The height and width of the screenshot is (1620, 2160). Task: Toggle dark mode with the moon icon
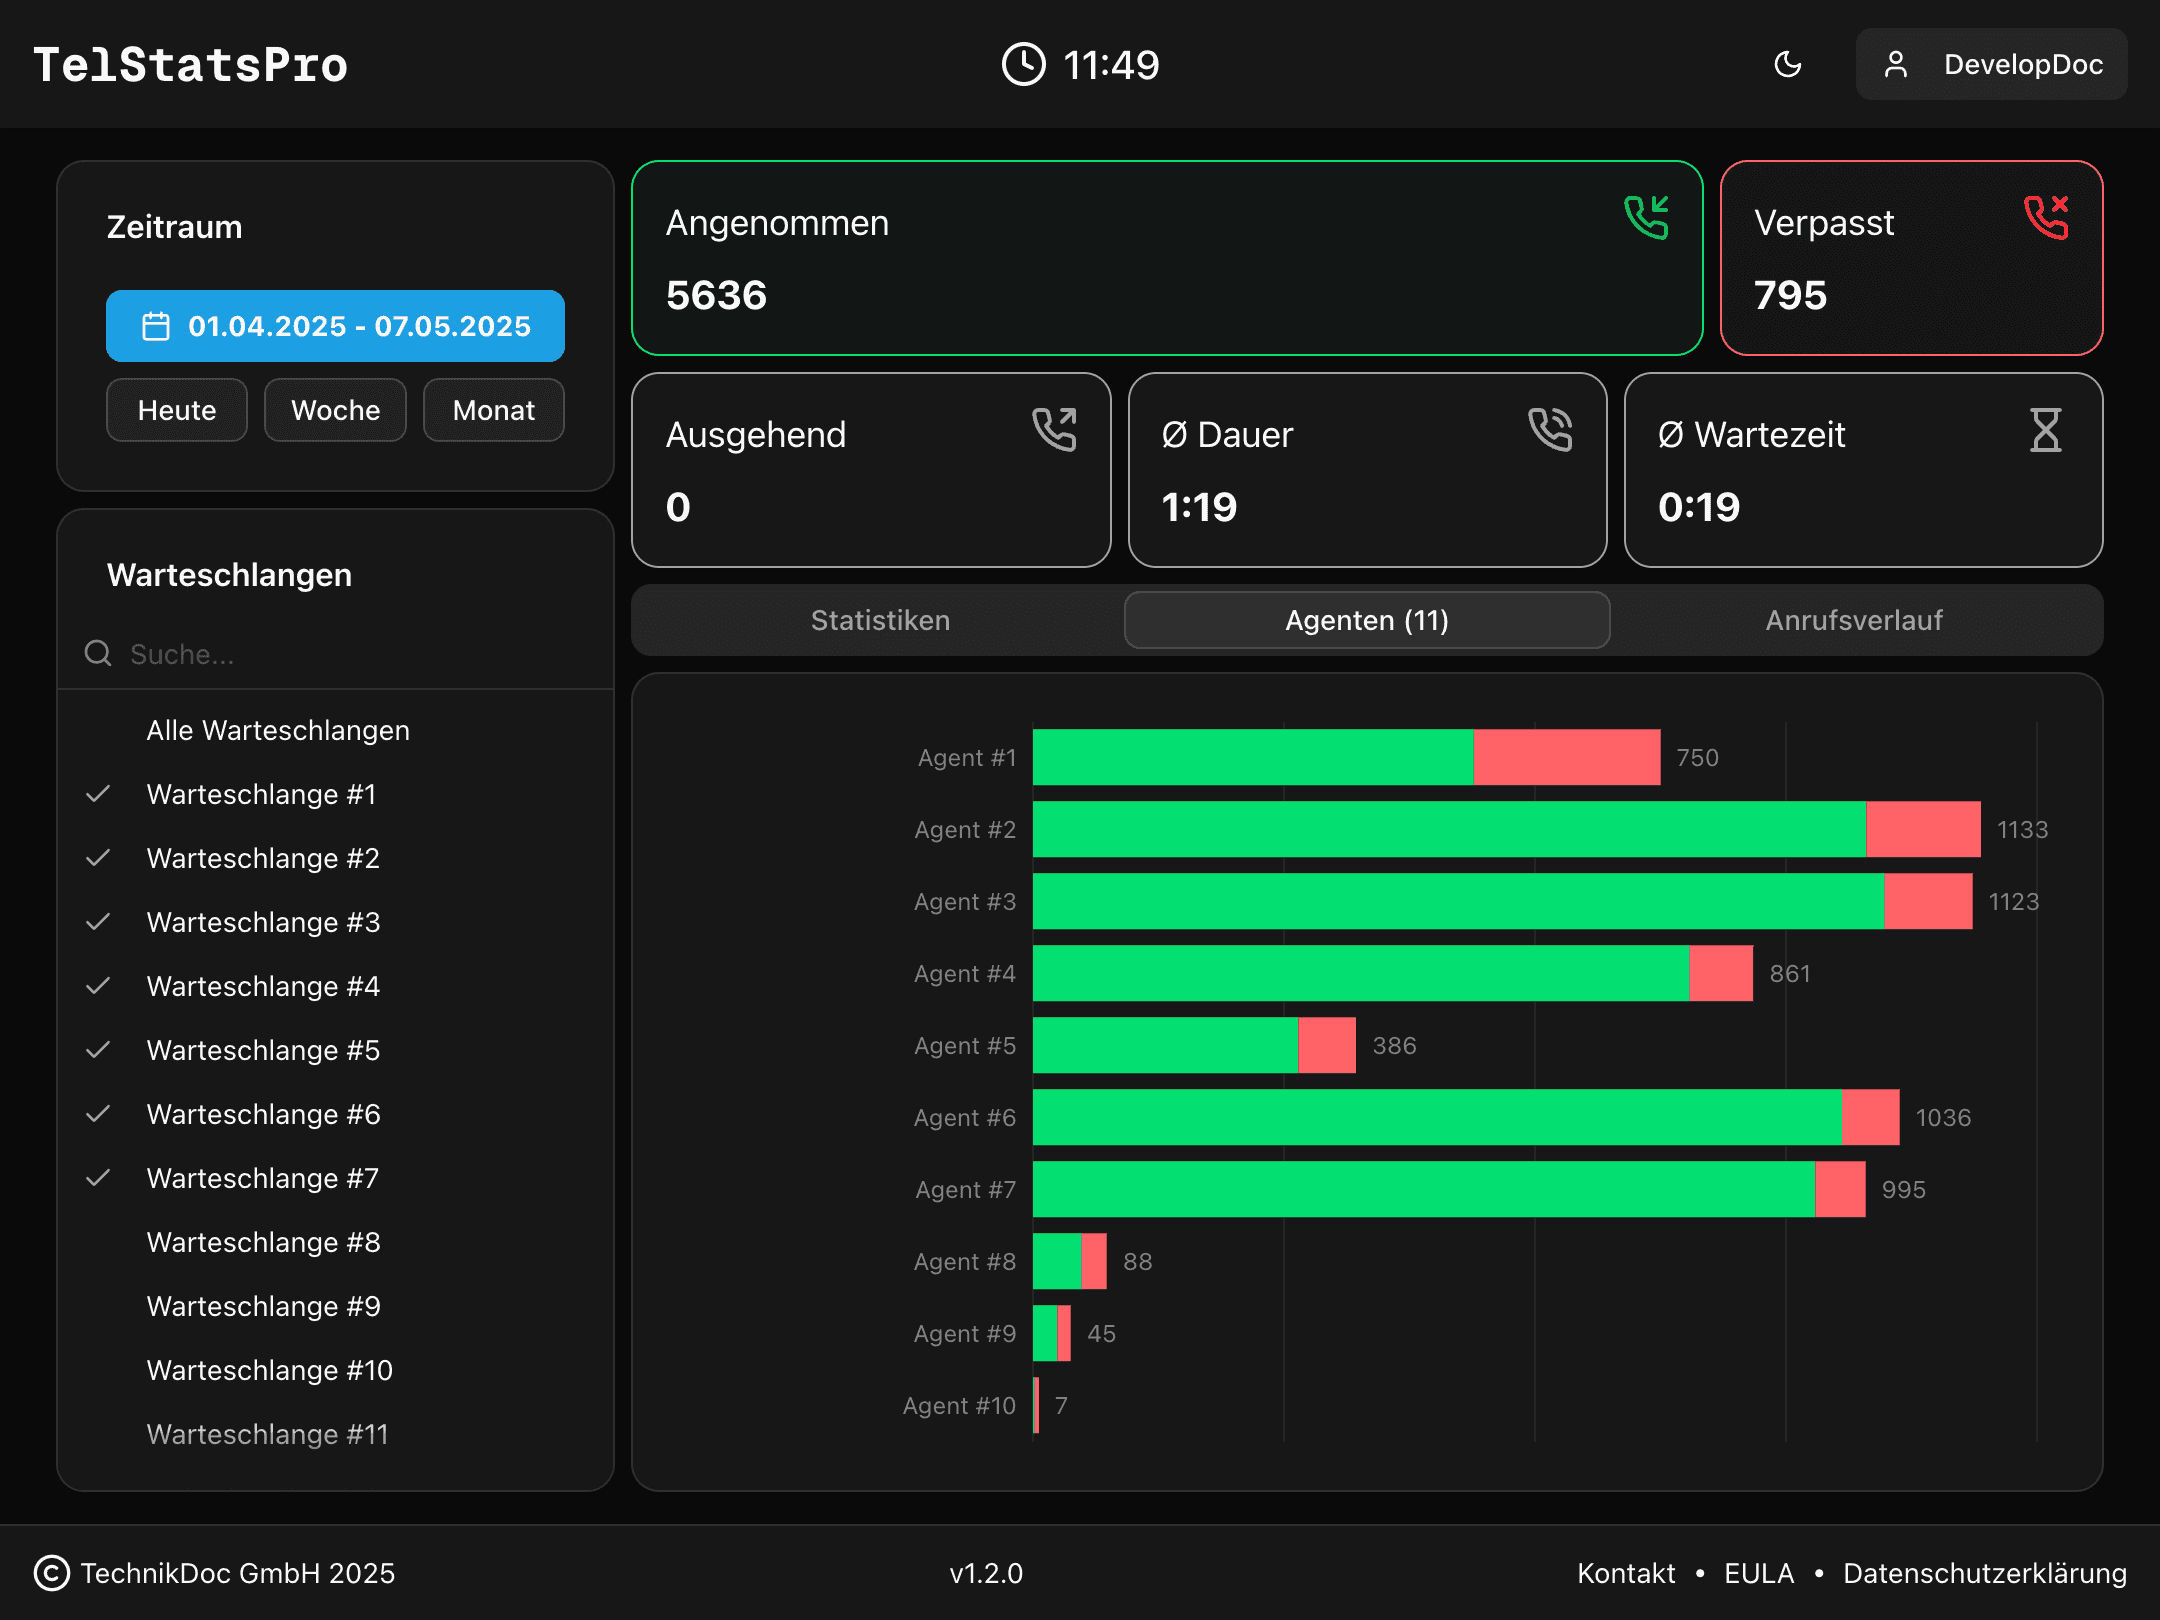(x=1788, y=65)
